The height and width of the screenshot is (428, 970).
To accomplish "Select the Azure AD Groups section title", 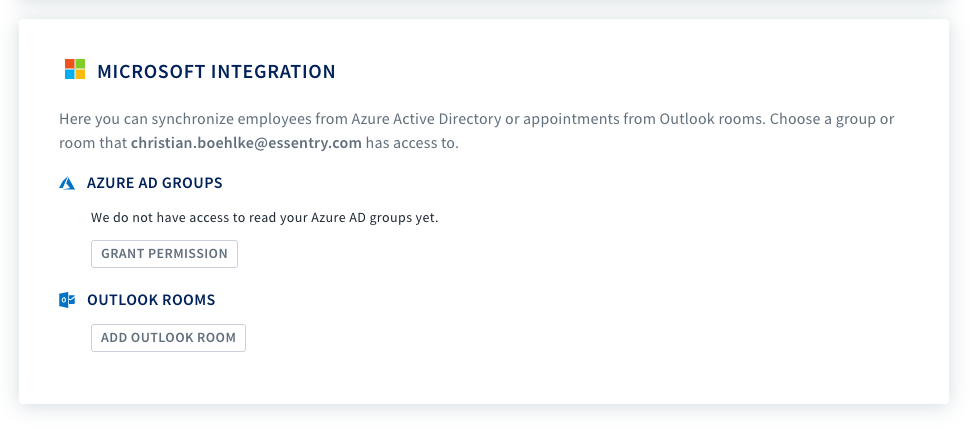I will [155, 183].
